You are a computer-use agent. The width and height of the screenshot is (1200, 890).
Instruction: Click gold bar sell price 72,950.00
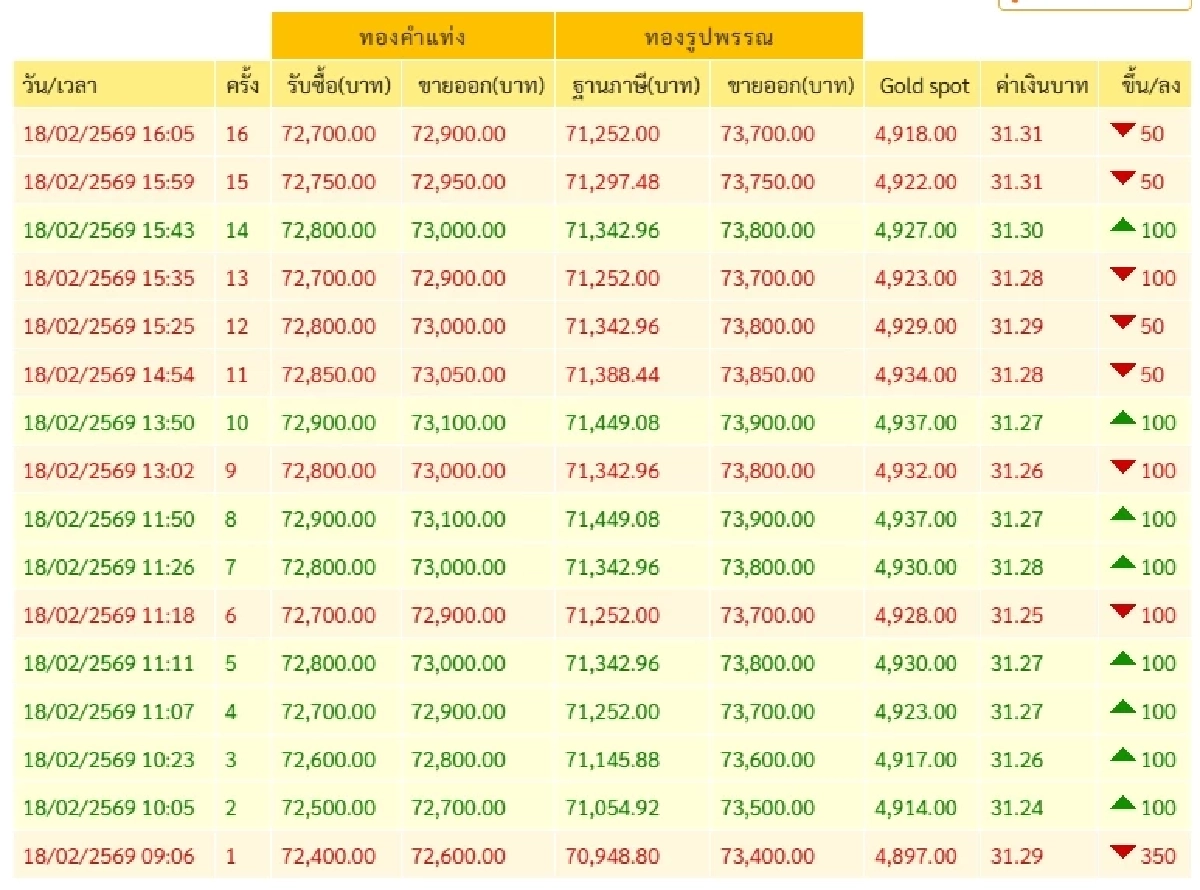pyautogui.click(x=459, y=182)
